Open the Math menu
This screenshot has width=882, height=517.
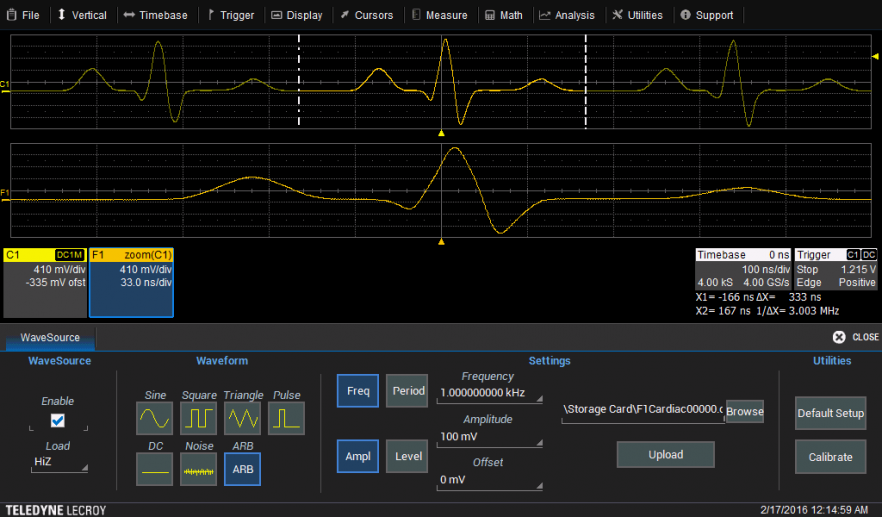[x=503, y=15]
